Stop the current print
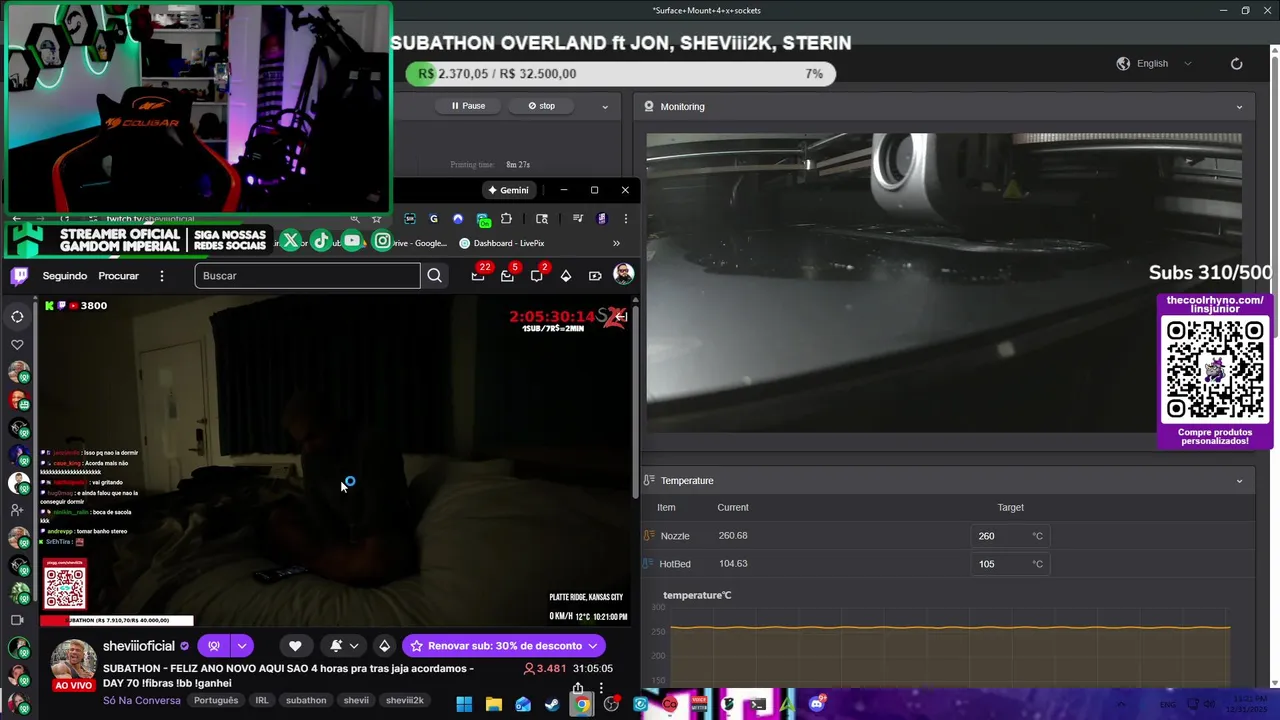Screen dimensions: 1280x720 [x=542, y=106]
